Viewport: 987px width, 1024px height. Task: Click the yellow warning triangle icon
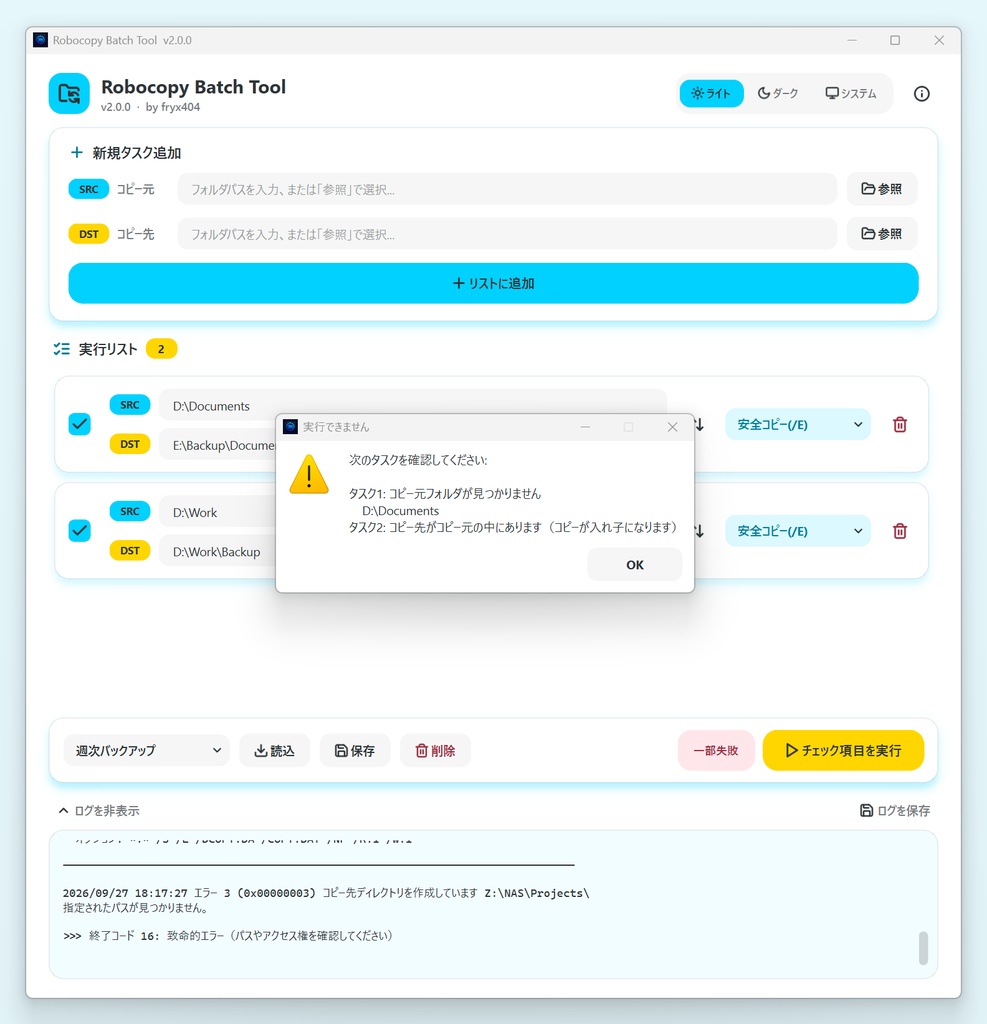[309, 474]
